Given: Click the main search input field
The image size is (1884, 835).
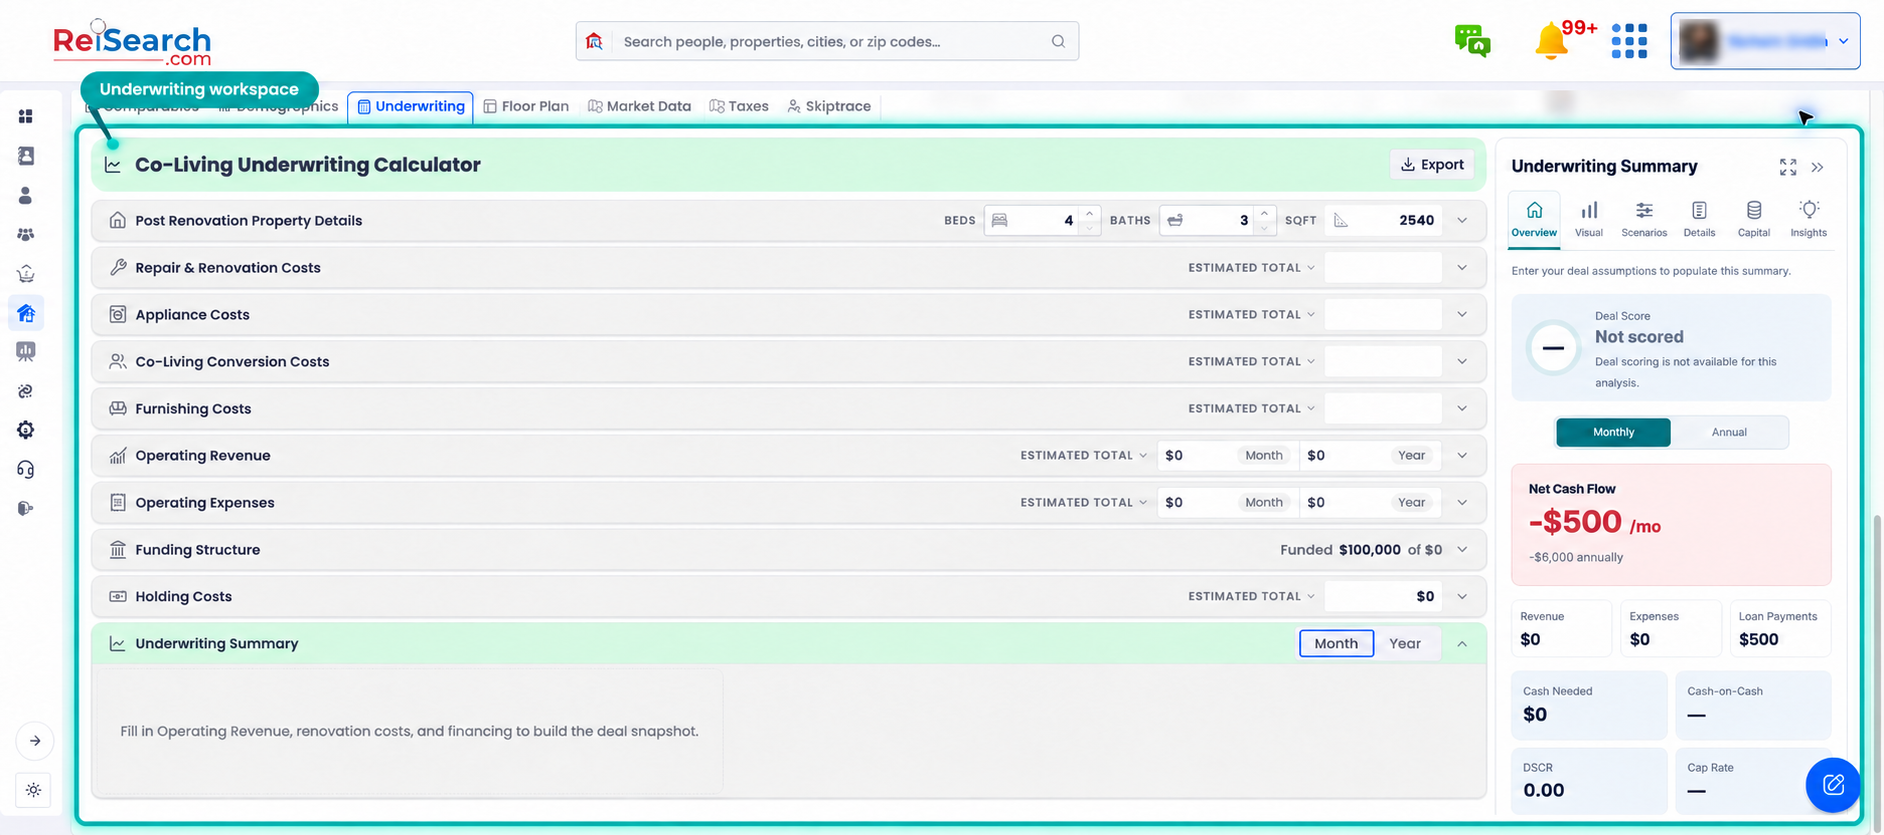Looking at the screenshot, I should click(x=828, y=41).
